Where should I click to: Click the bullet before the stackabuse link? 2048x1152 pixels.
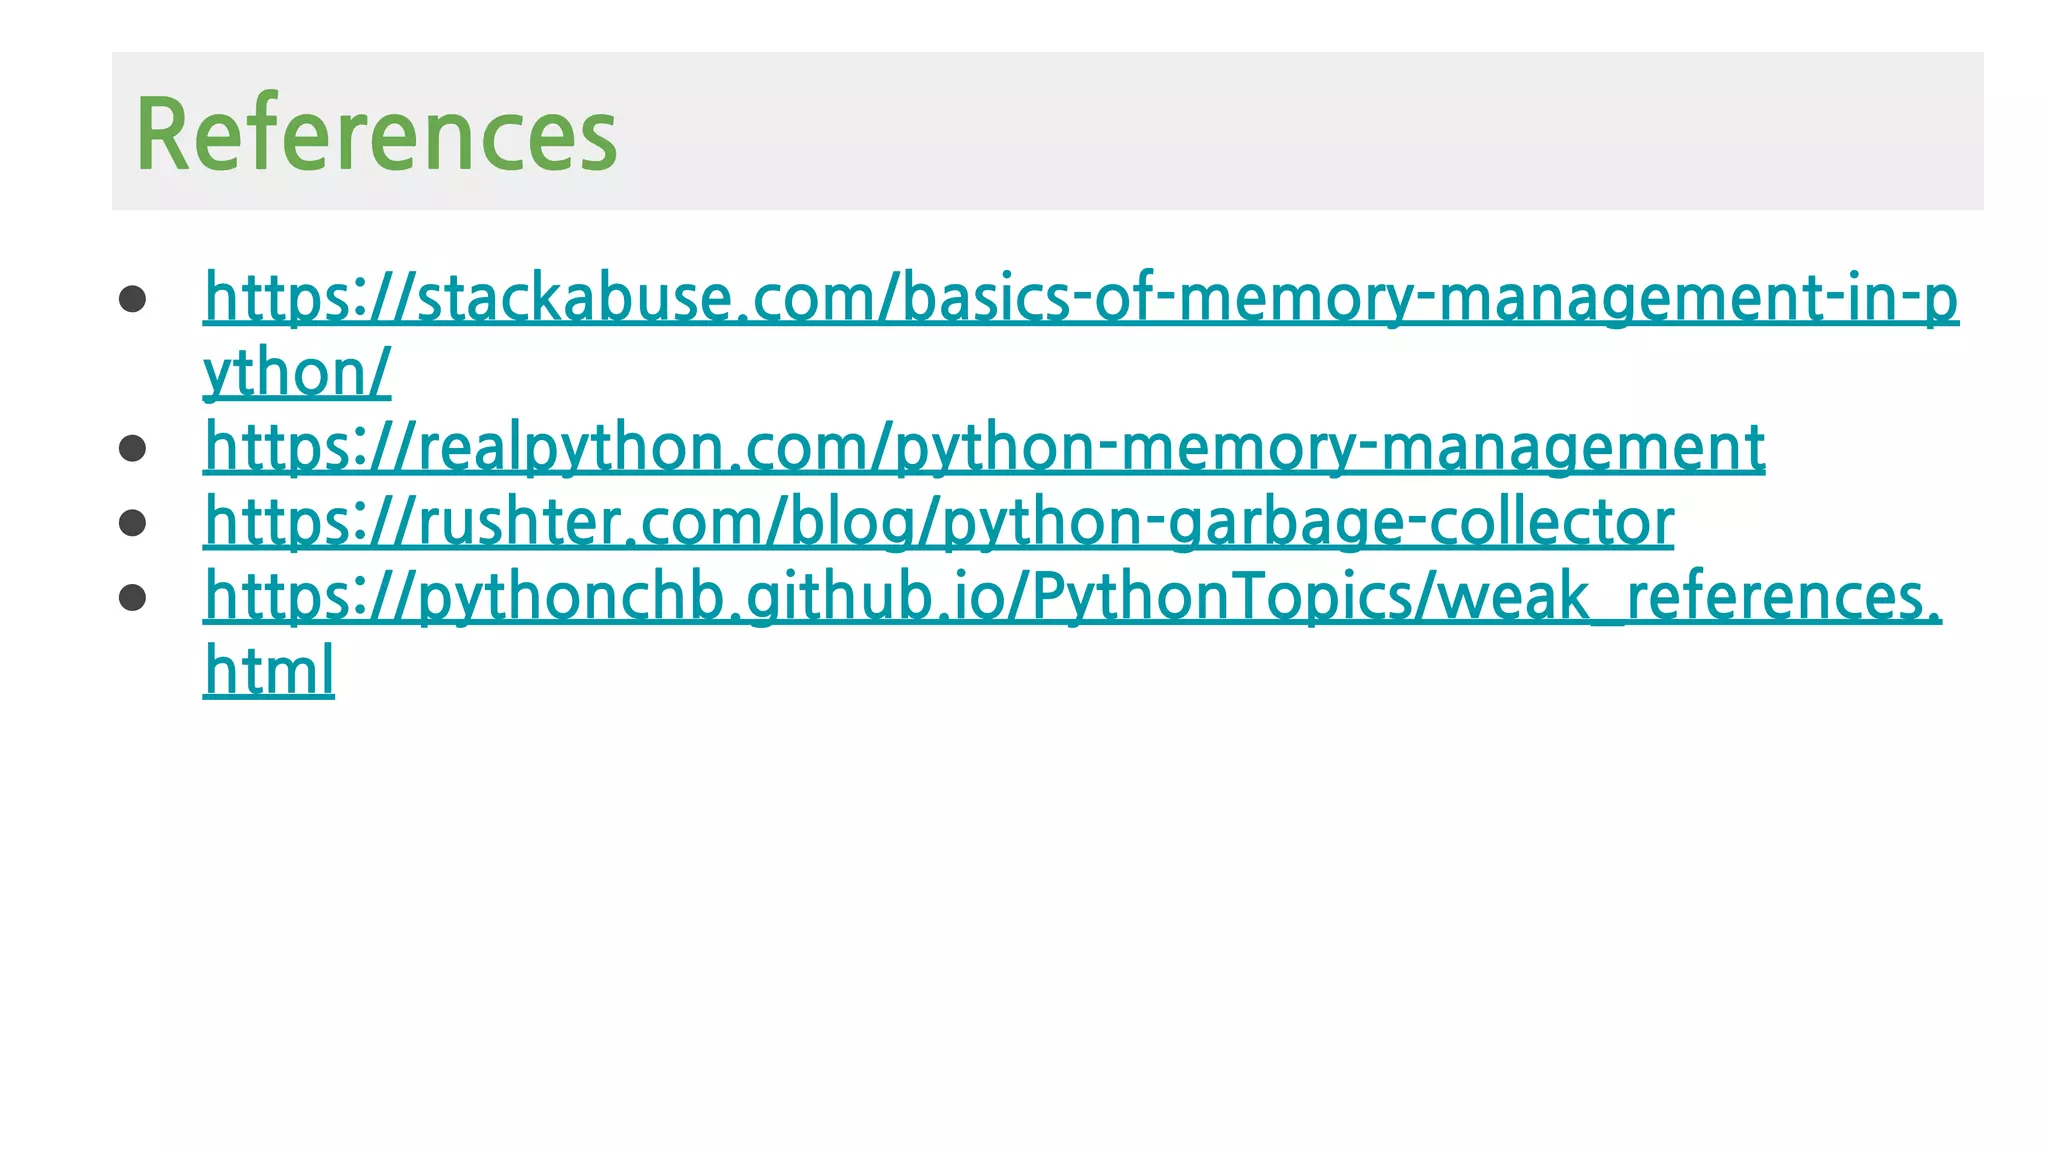click(x=132, y=299)
